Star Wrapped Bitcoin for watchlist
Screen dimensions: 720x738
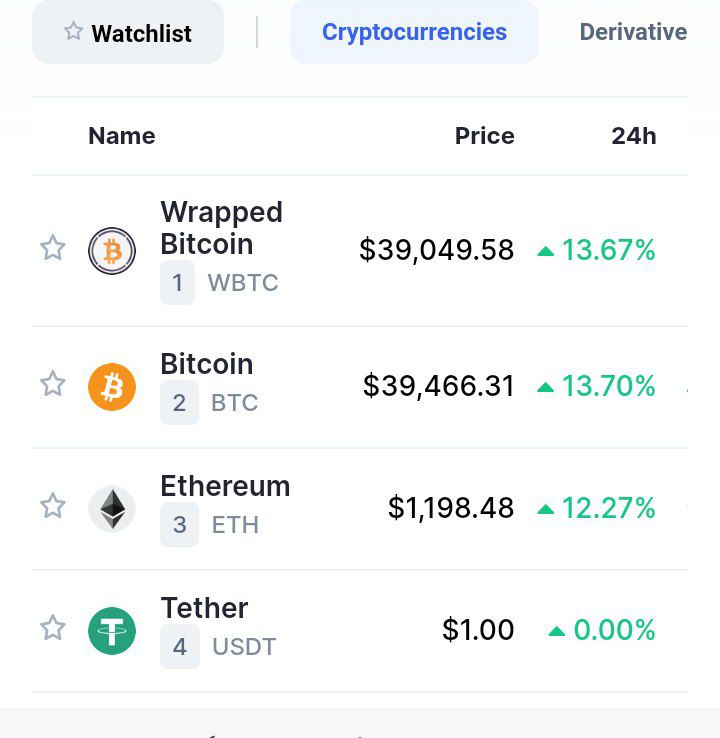pos(52,248)
